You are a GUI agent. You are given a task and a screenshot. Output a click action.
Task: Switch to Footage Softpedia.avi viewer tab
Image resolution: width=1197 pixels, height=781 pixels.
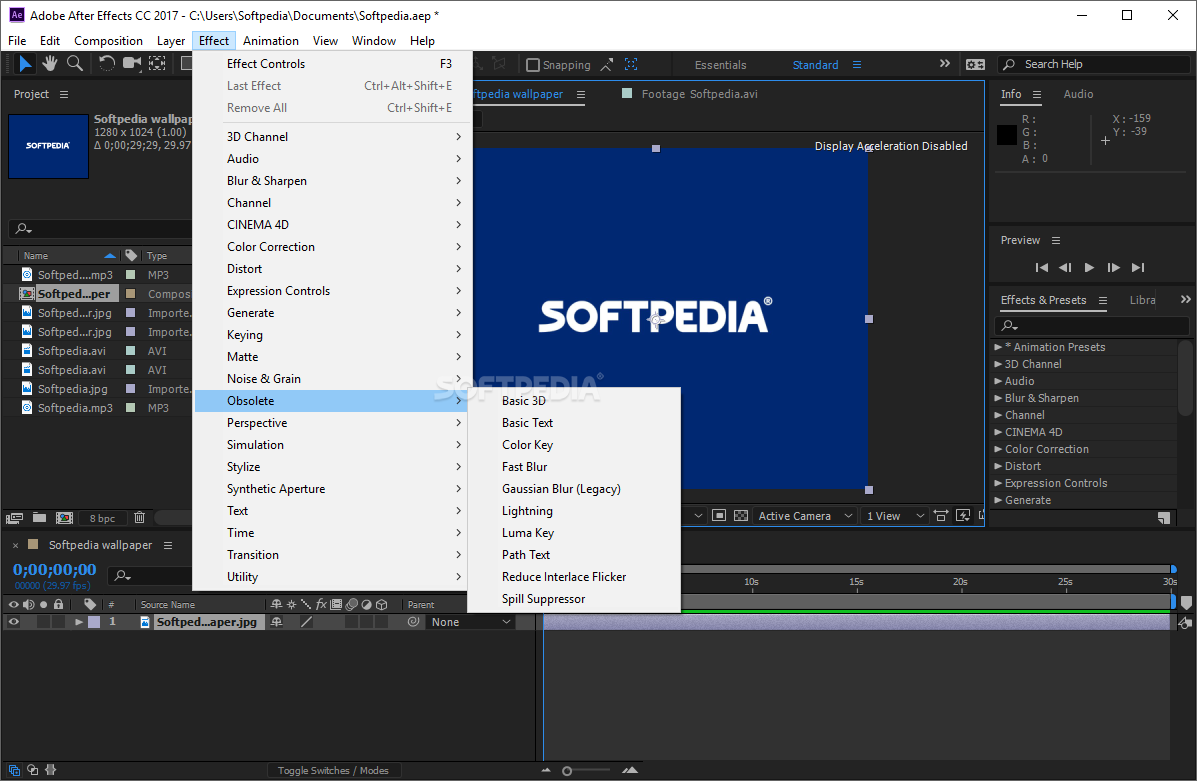pyautogui.click(x=699, y=94)
